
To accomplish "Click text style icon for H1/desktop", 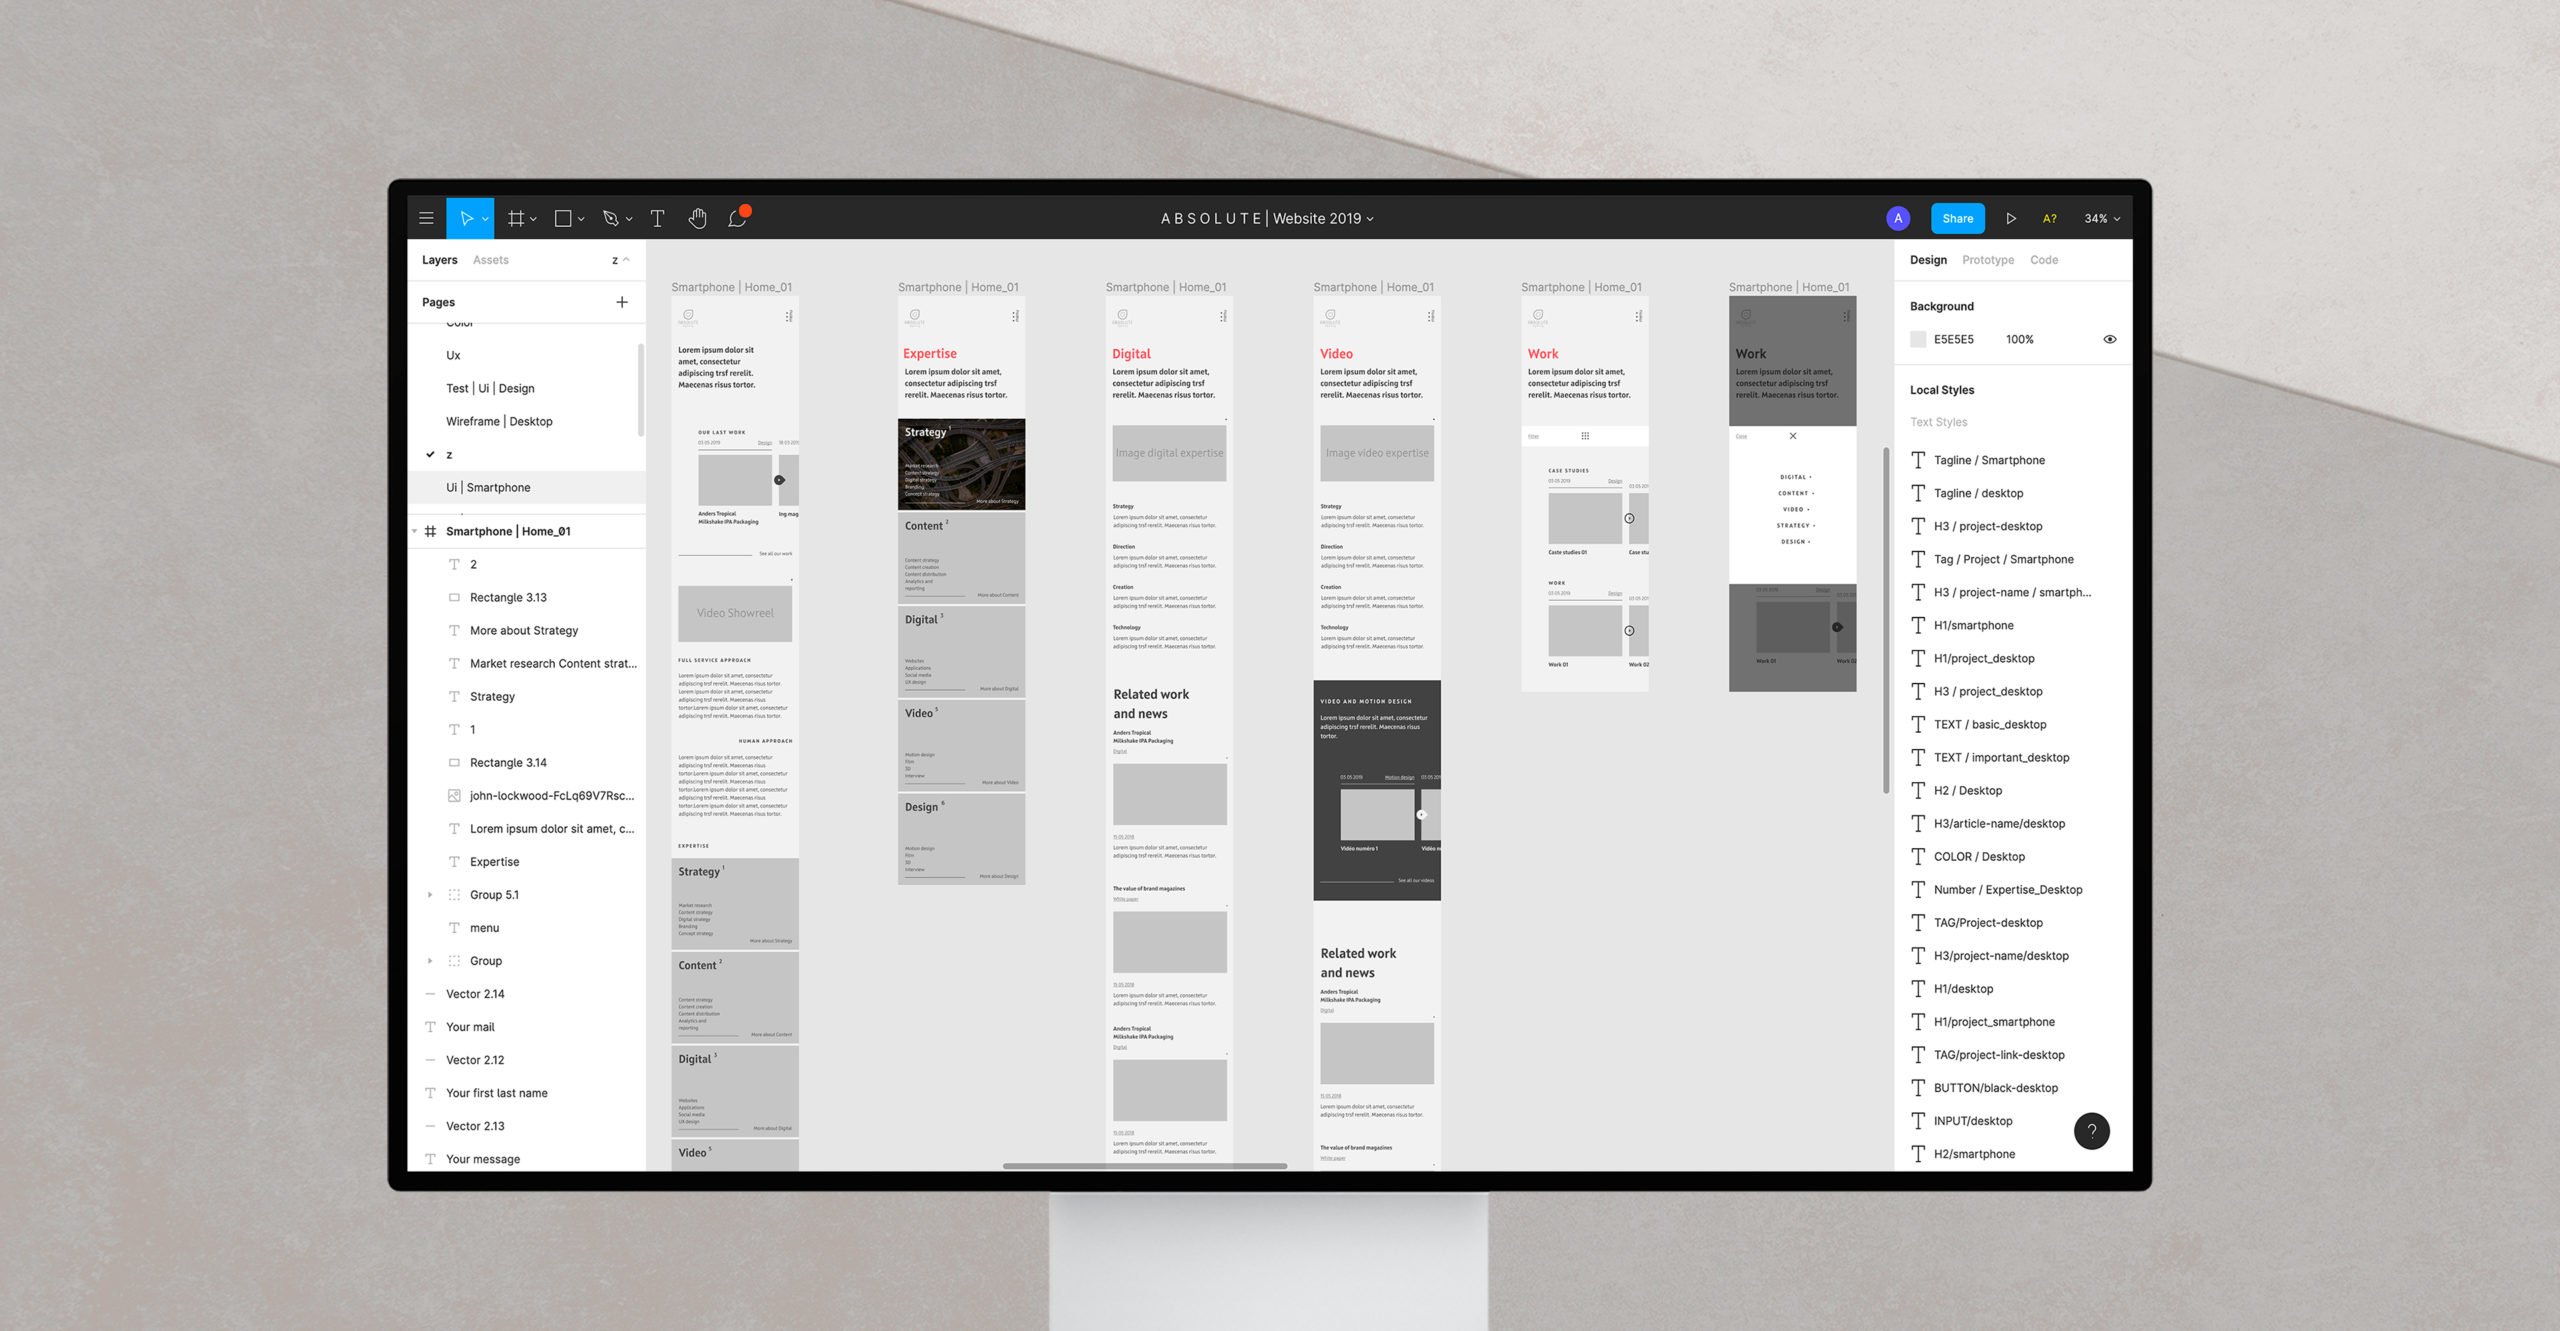I will pos(1918,988).
